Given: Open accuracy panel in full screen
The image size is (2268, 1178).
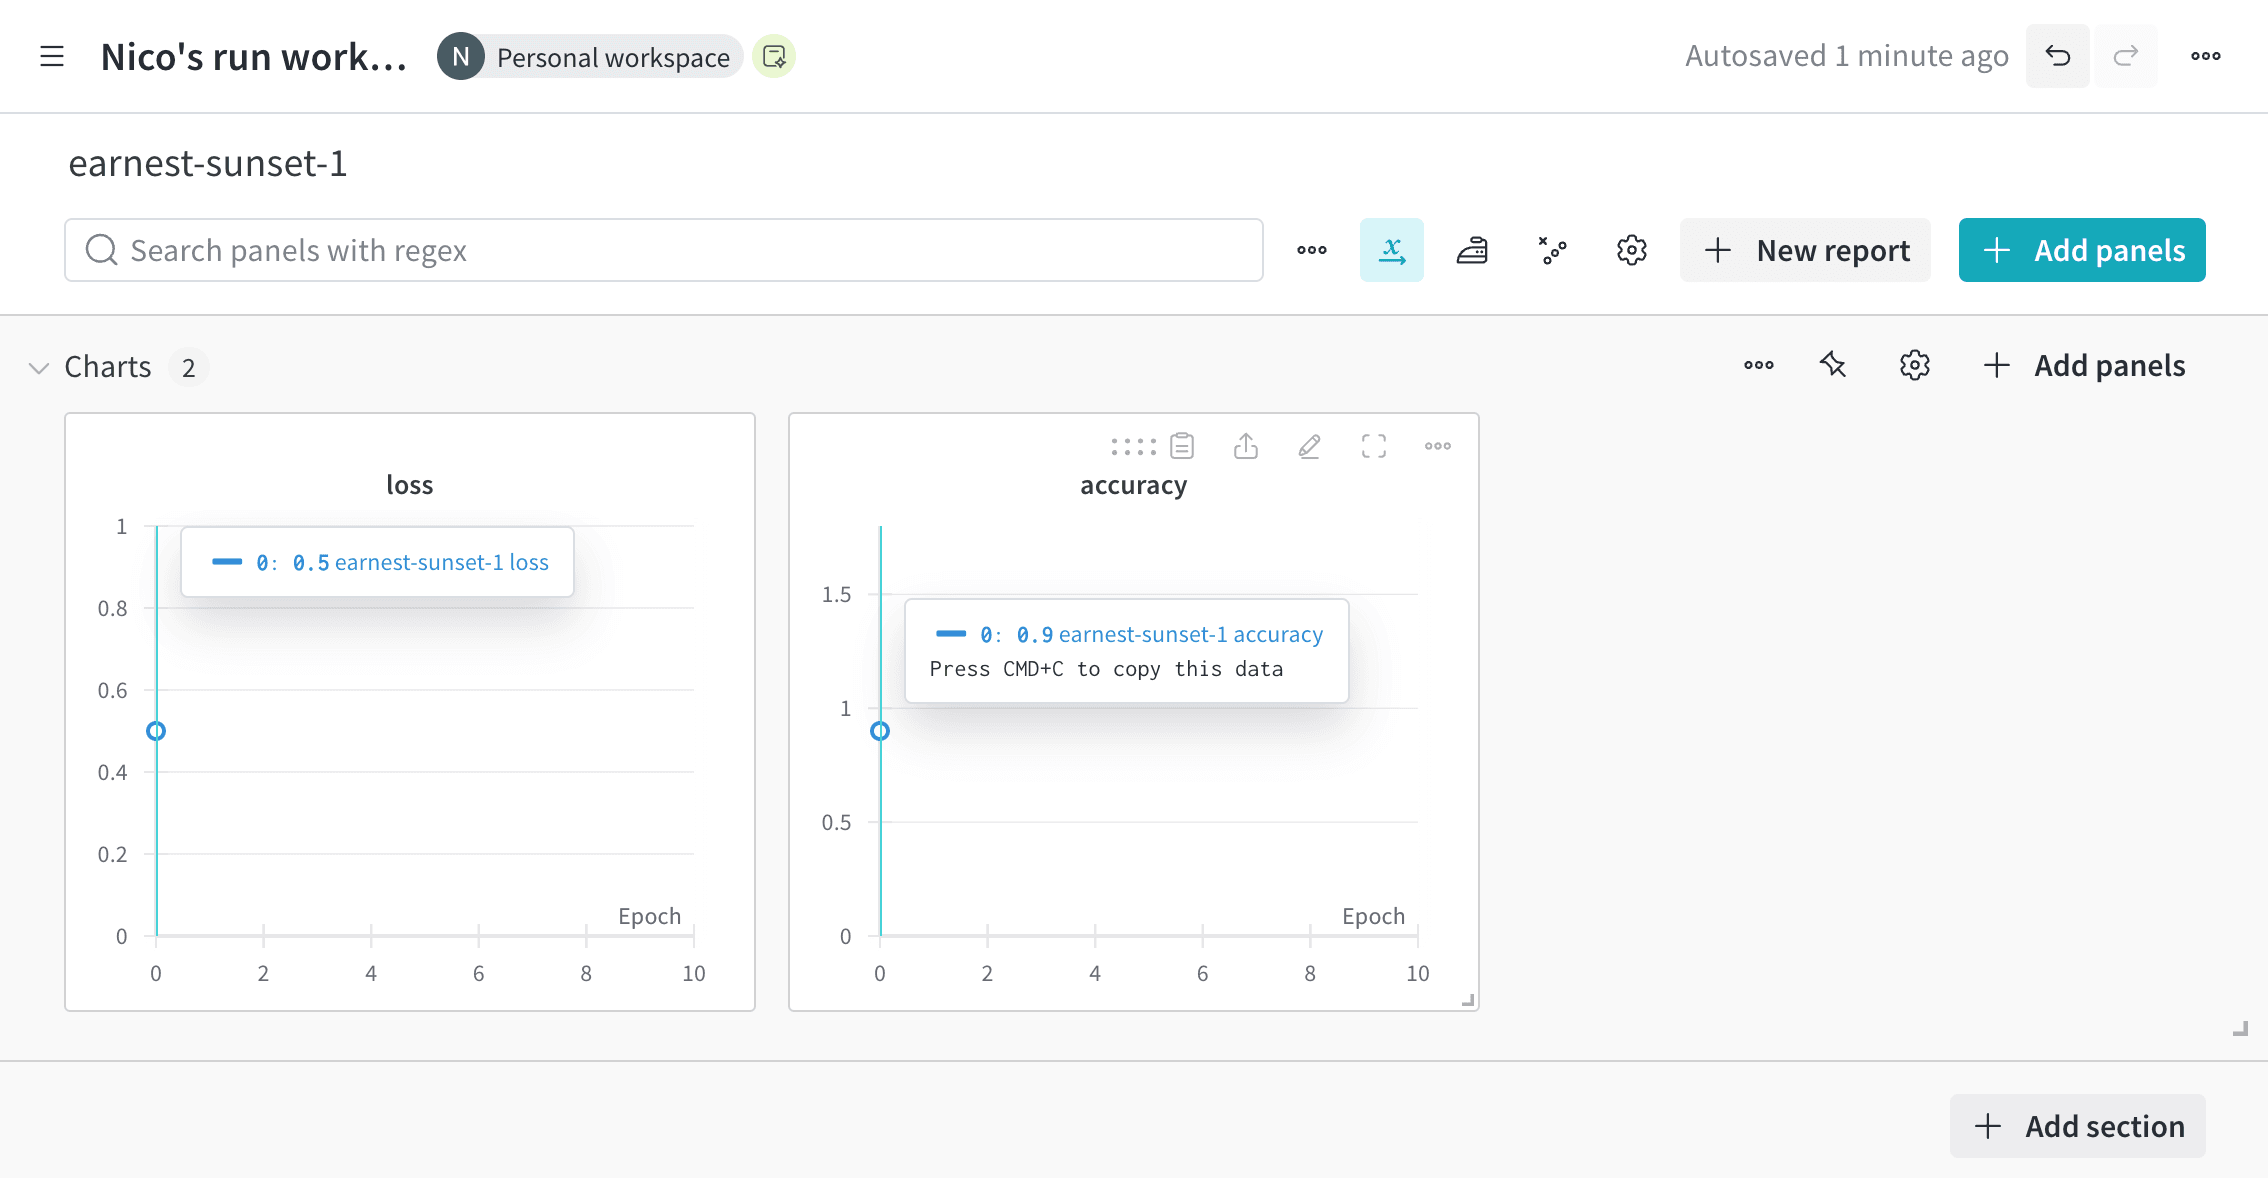Looking at the screenshot, I should [x=1374, y=446].
